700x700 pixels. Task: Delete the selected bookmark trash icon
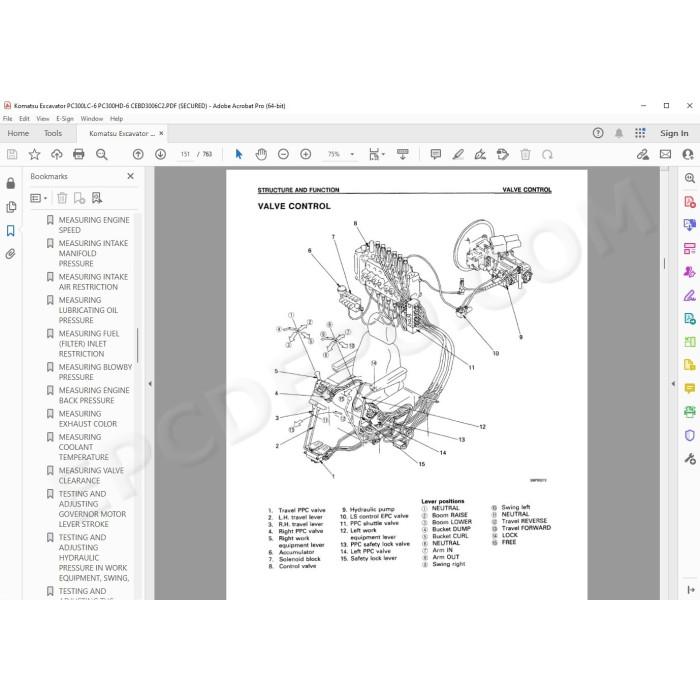point(62,198)
